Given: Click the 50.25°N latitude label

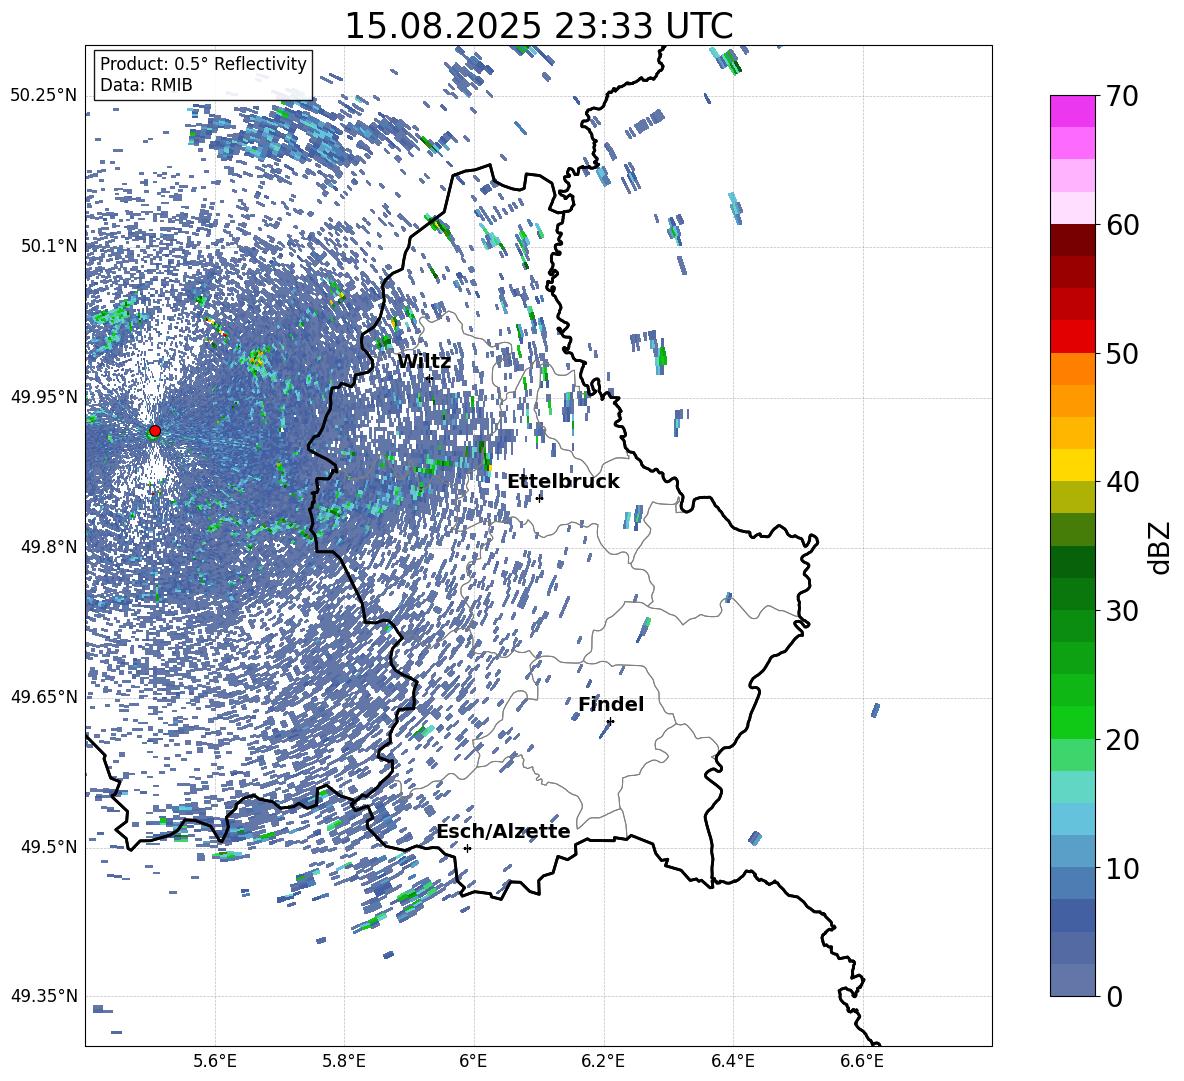Looking at the screenshot, I should (x=44, y=96).
